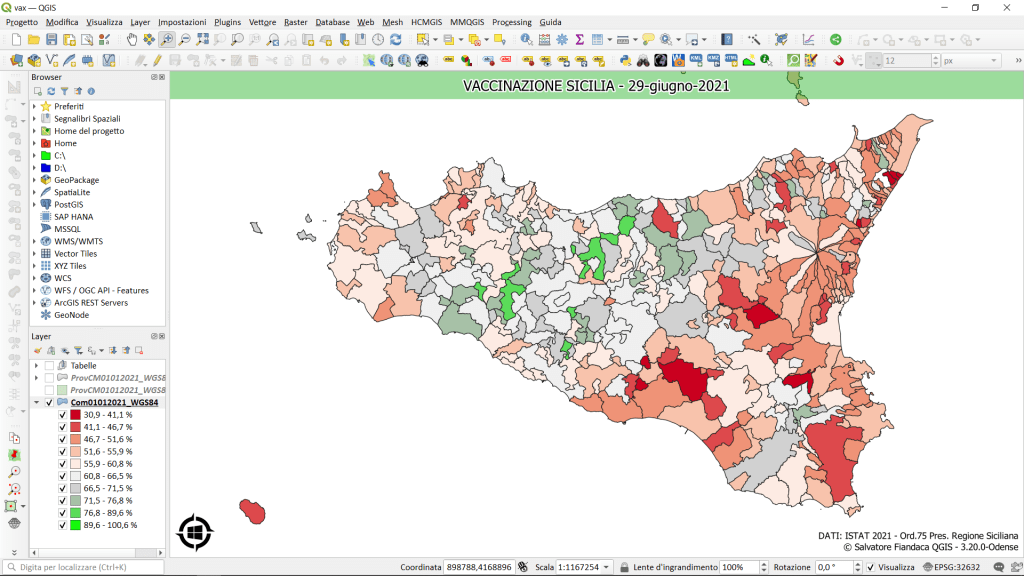Expand the GeoPackage browser node
This screenshot has height=576, width=1024.
[34, 180]
